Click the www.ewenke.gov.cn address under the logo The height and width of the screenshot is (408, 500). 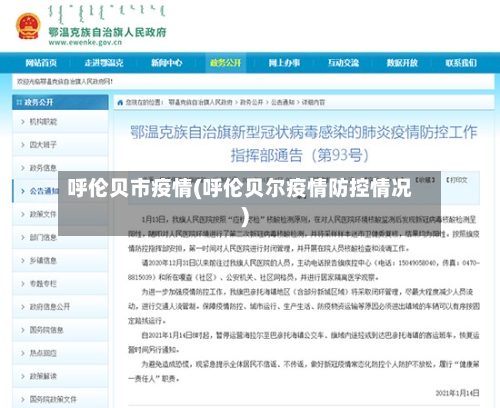(85, 42)
